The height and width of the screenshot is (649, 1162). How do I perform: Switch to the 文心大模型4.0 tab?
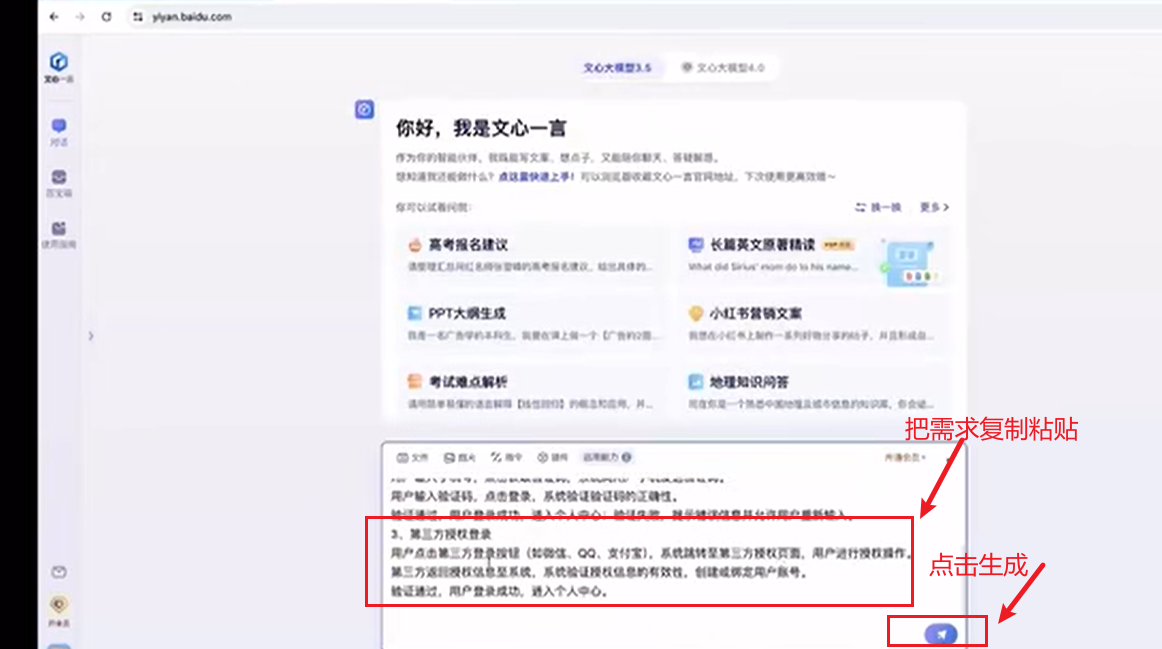click(723, 67)
